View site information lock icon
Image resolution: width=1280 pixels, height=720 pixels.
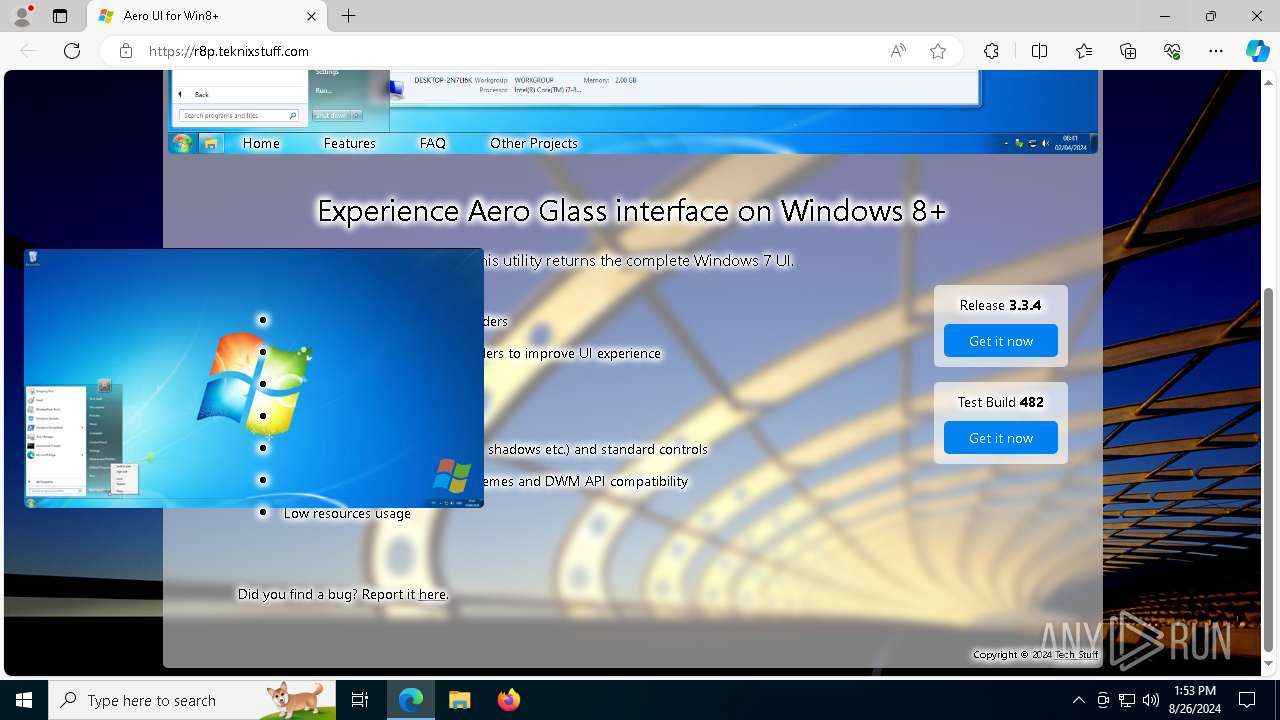point(126,51)
